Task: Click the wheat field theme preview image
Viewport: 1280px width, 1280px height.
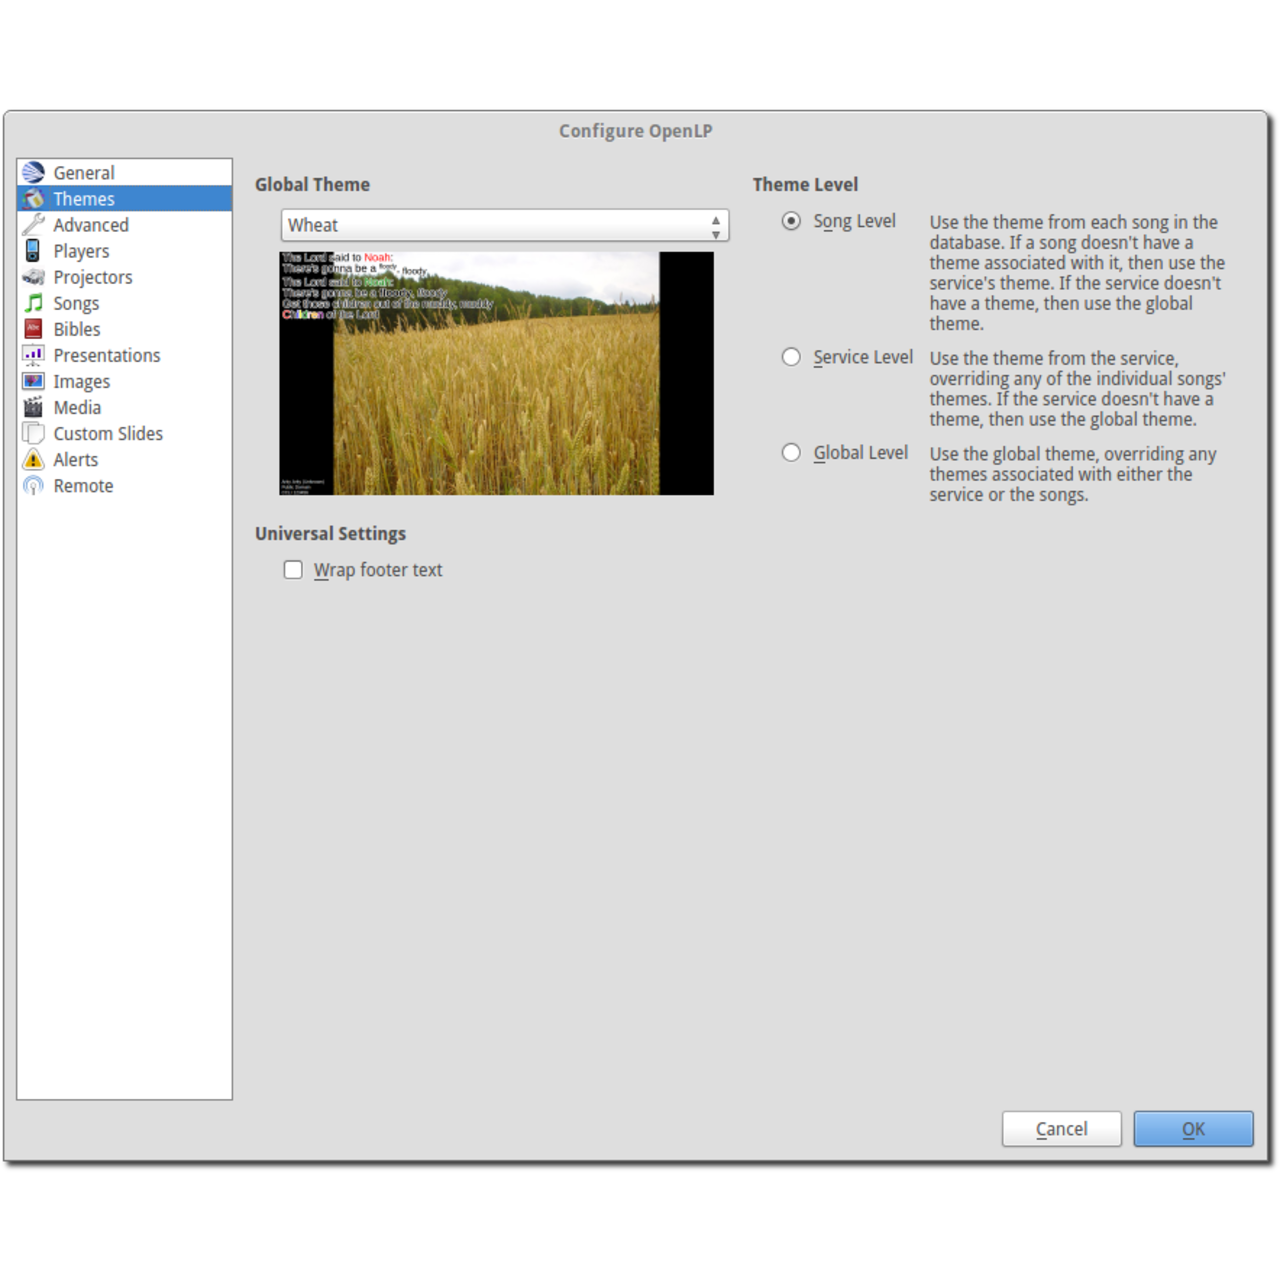Action: pyautogui.click(x=496, y=373)
